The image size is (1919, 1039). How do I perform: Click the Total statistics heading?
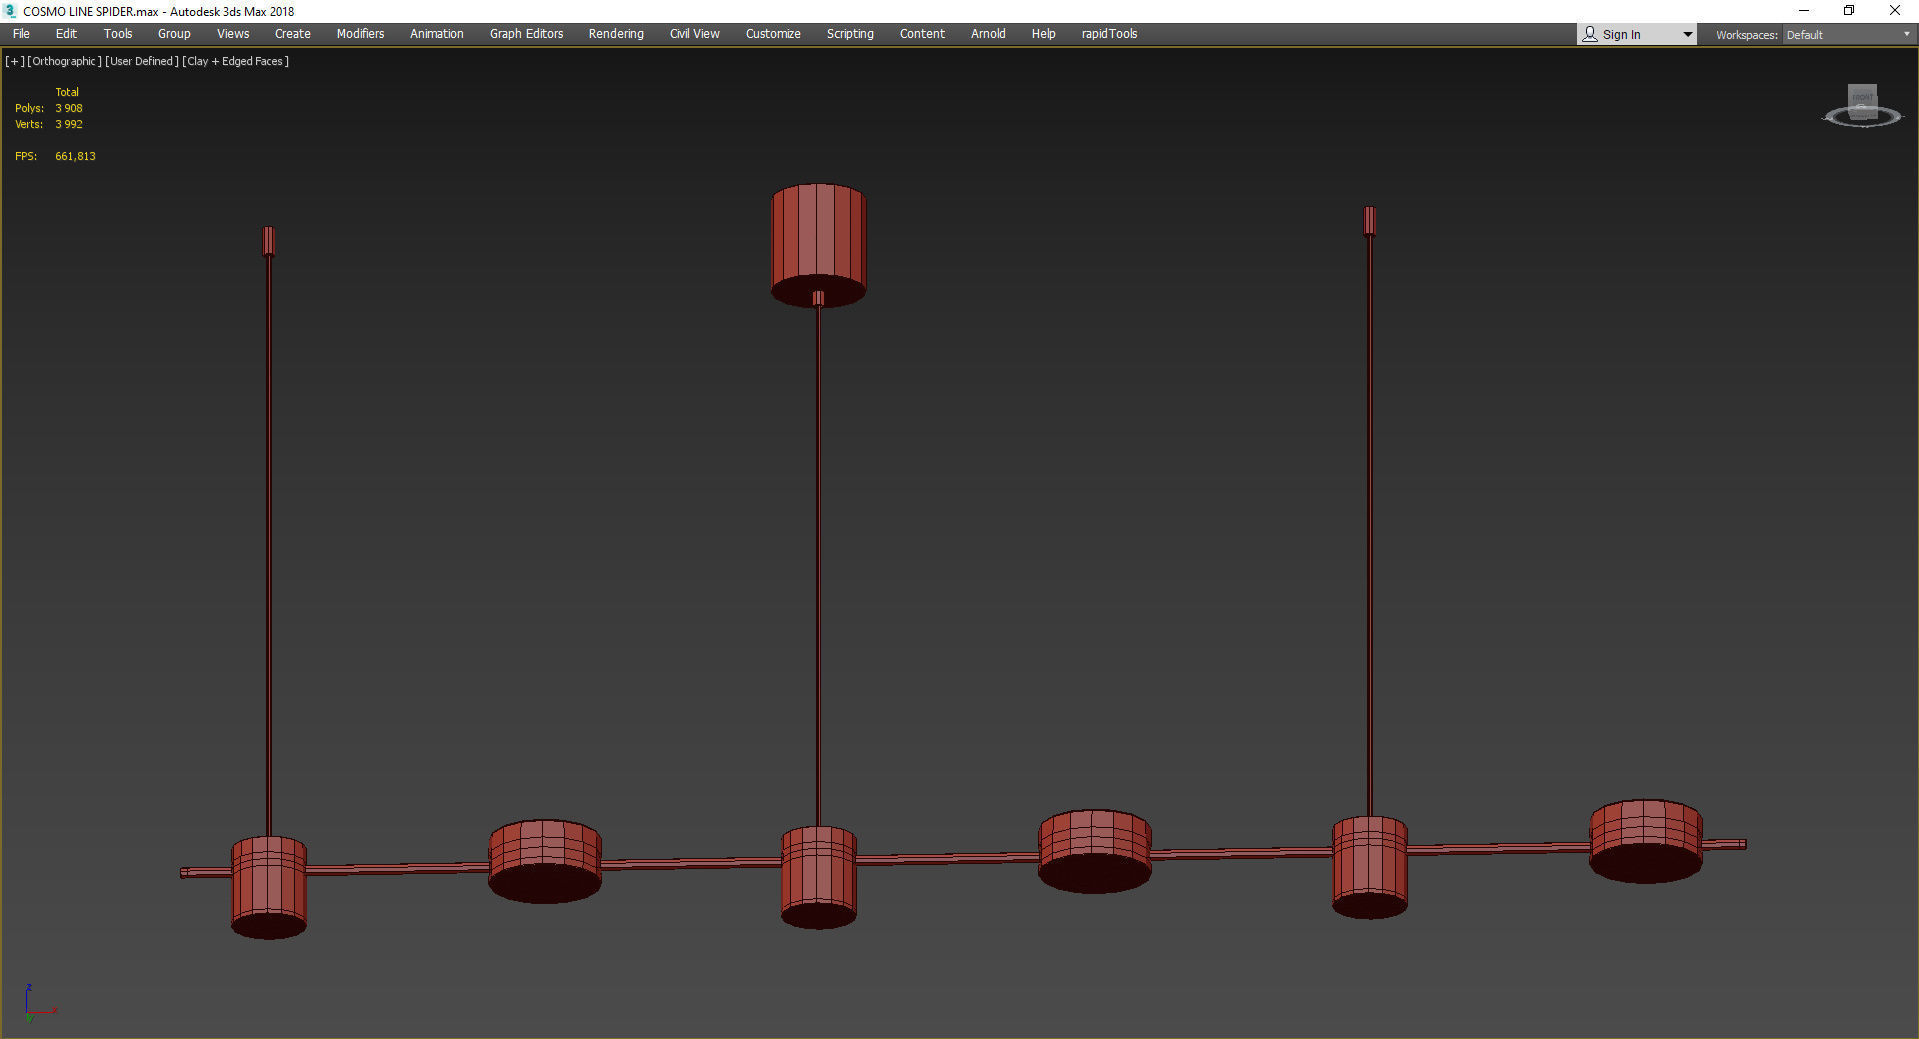click(x=67, y=92)
